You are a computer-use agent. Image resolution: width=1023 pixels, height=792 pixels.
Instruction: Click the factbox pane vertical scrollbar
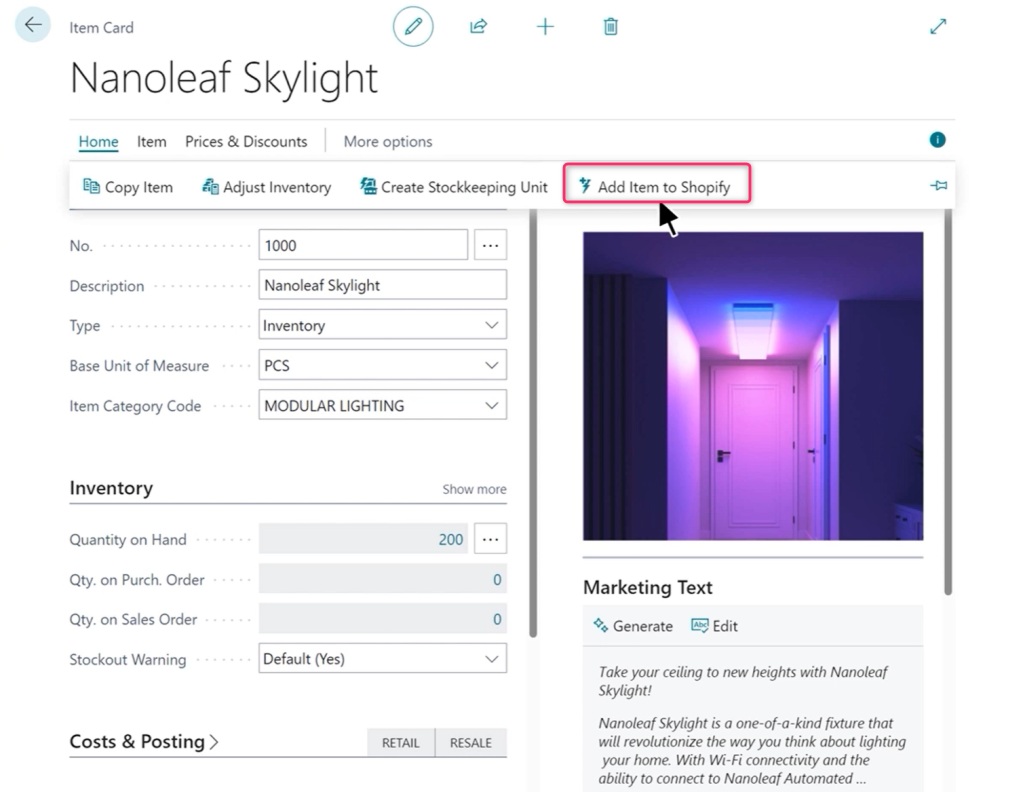point(948,402)
